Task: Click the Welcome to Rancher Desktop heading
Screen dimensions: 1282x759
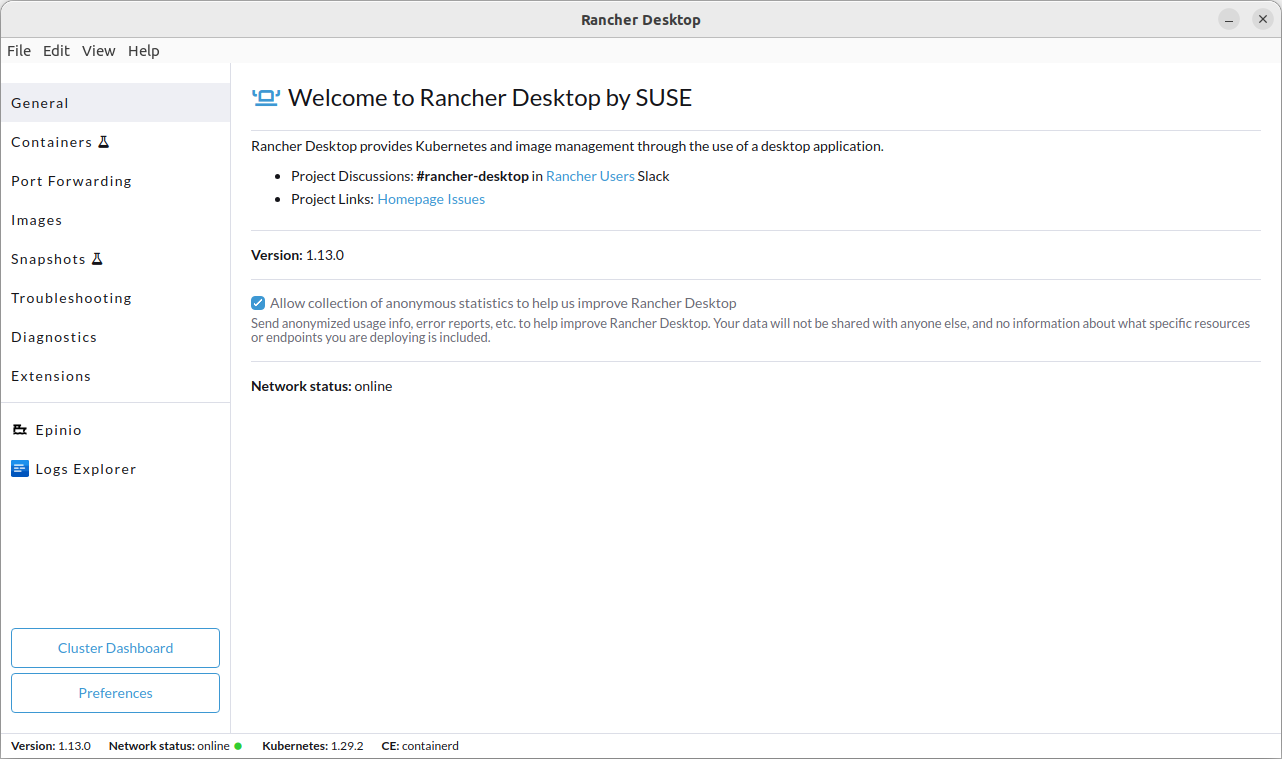Action: click(490, 97)
